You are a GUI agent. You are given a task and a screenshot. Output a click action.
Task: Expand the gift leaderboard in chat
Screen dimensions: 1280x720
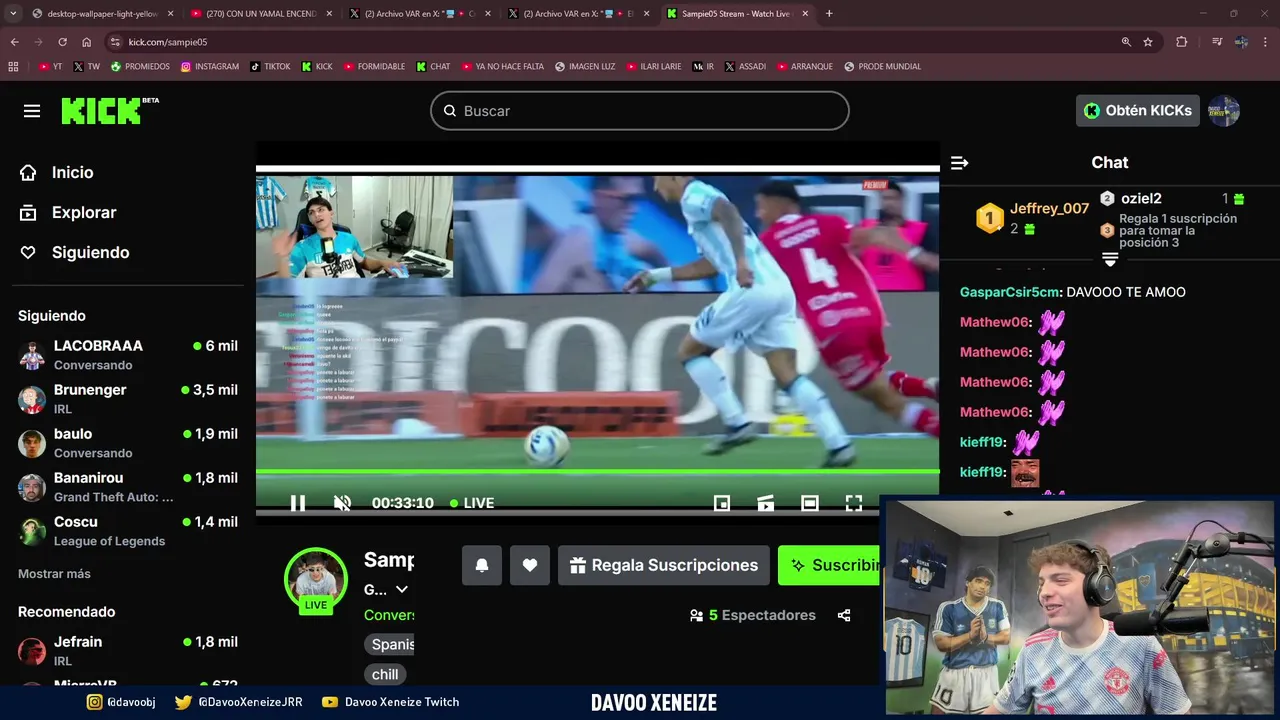pos(1110,260)
